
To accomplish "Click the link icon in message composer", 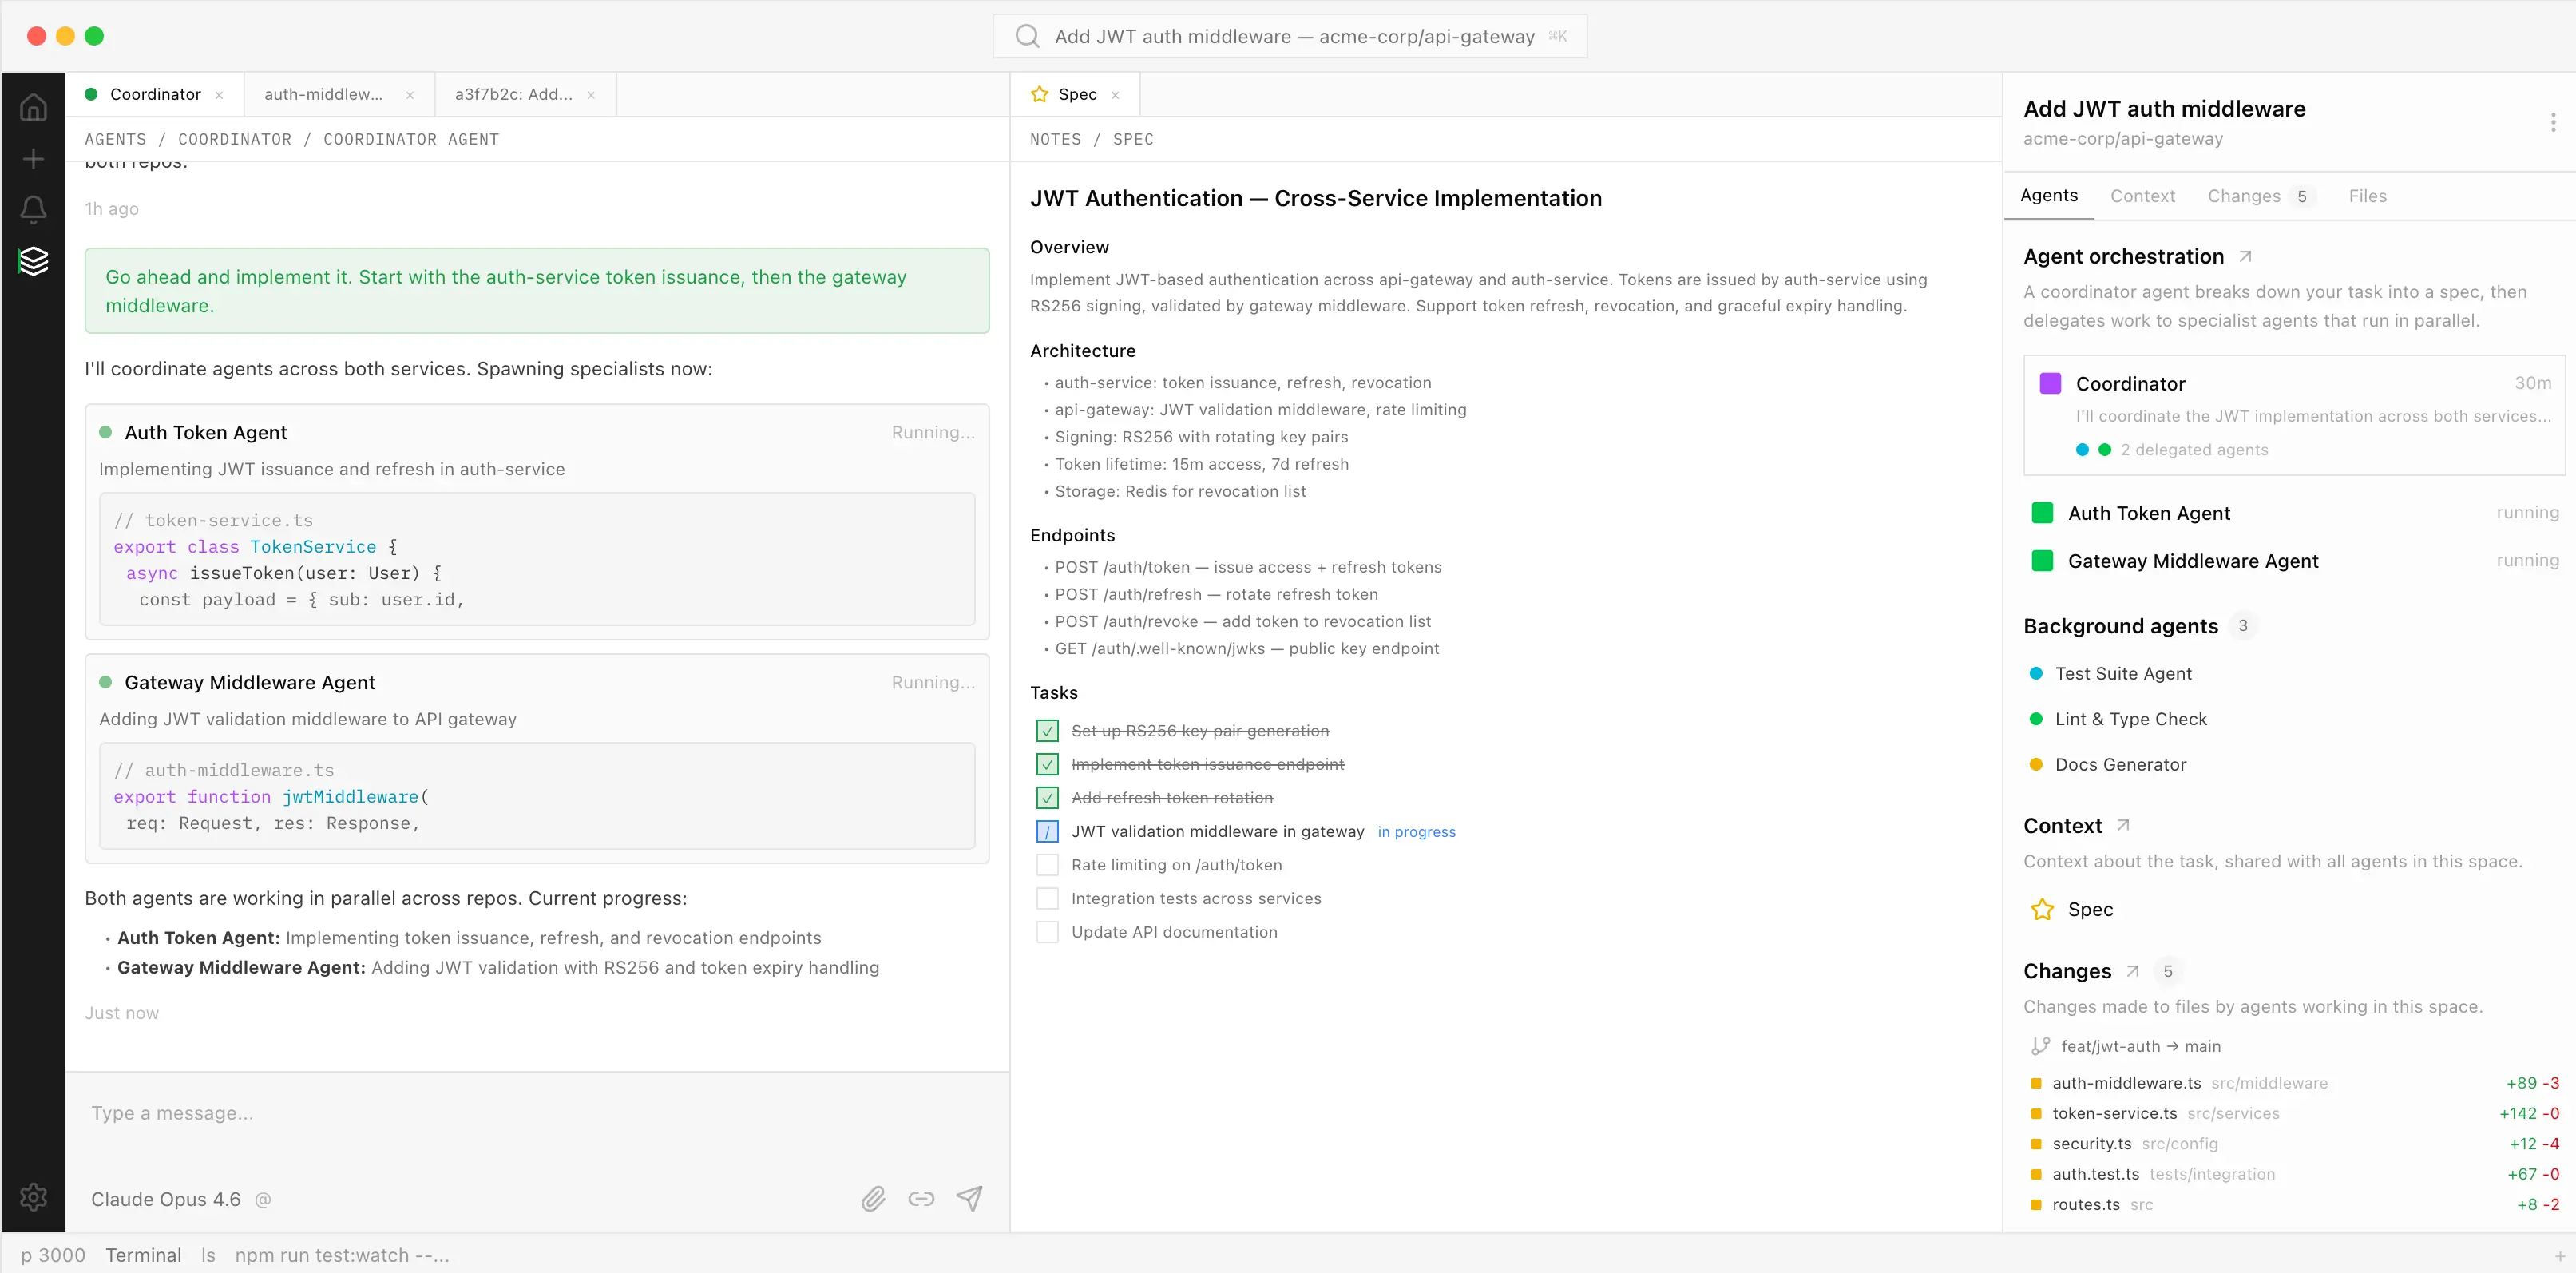I will coord(921,1198).
